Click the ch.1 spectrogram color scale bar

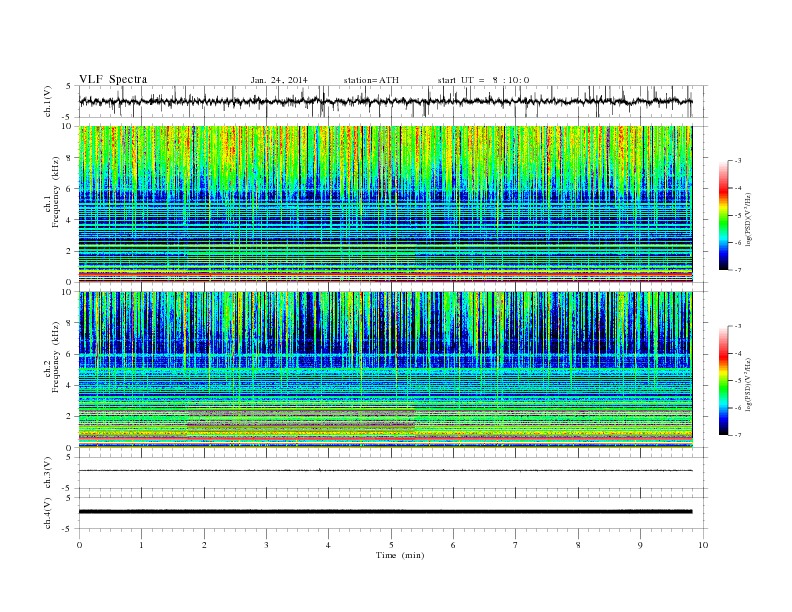pyautogui.click(x=723, y=215)
